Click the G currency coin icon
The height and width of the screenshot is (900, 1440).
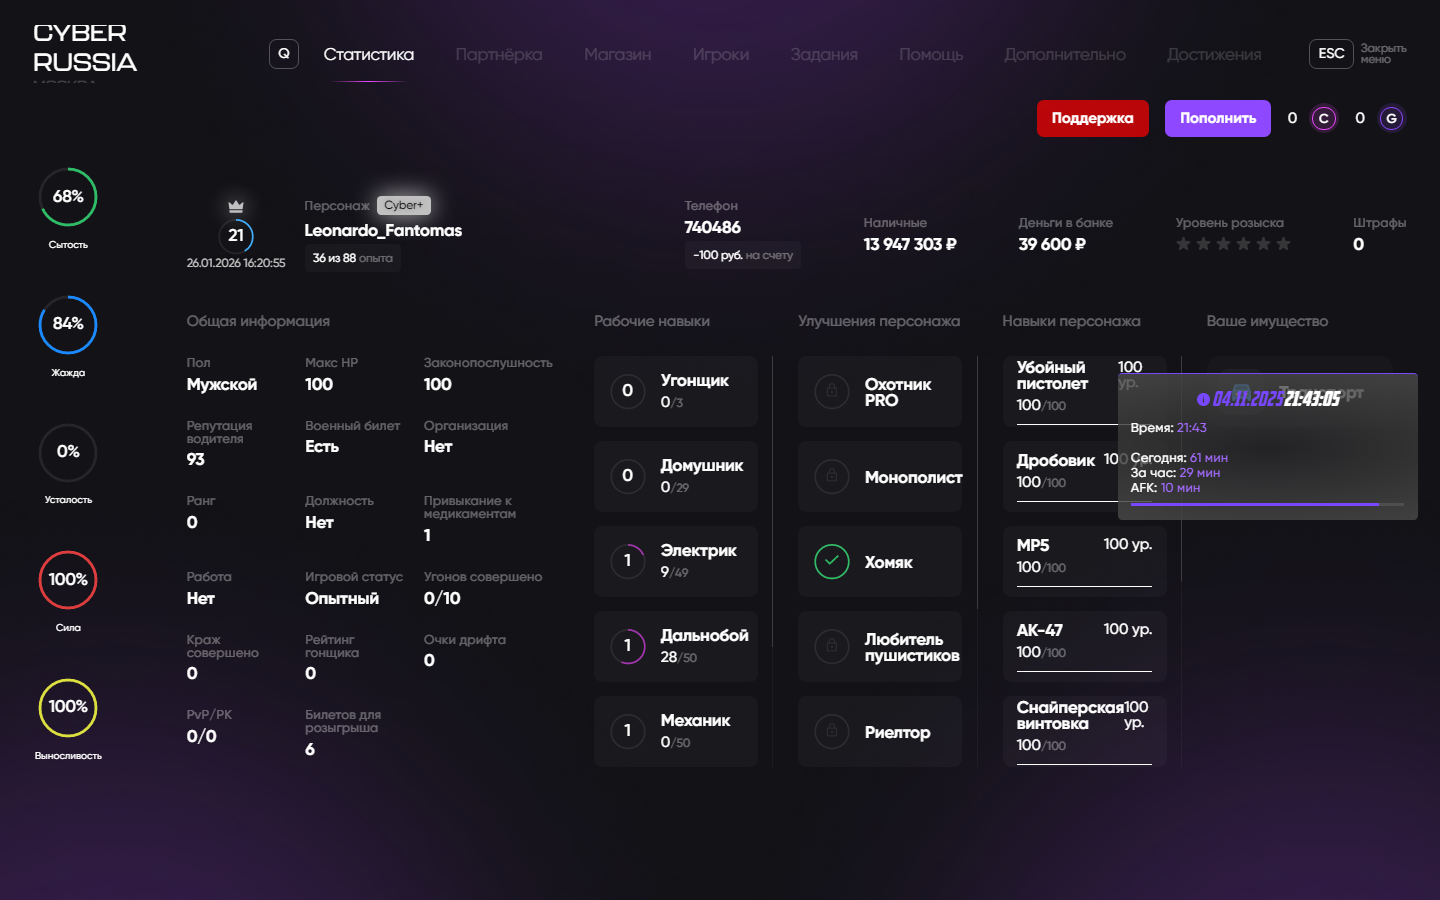pyautogui.click(x=1391, y=118)
